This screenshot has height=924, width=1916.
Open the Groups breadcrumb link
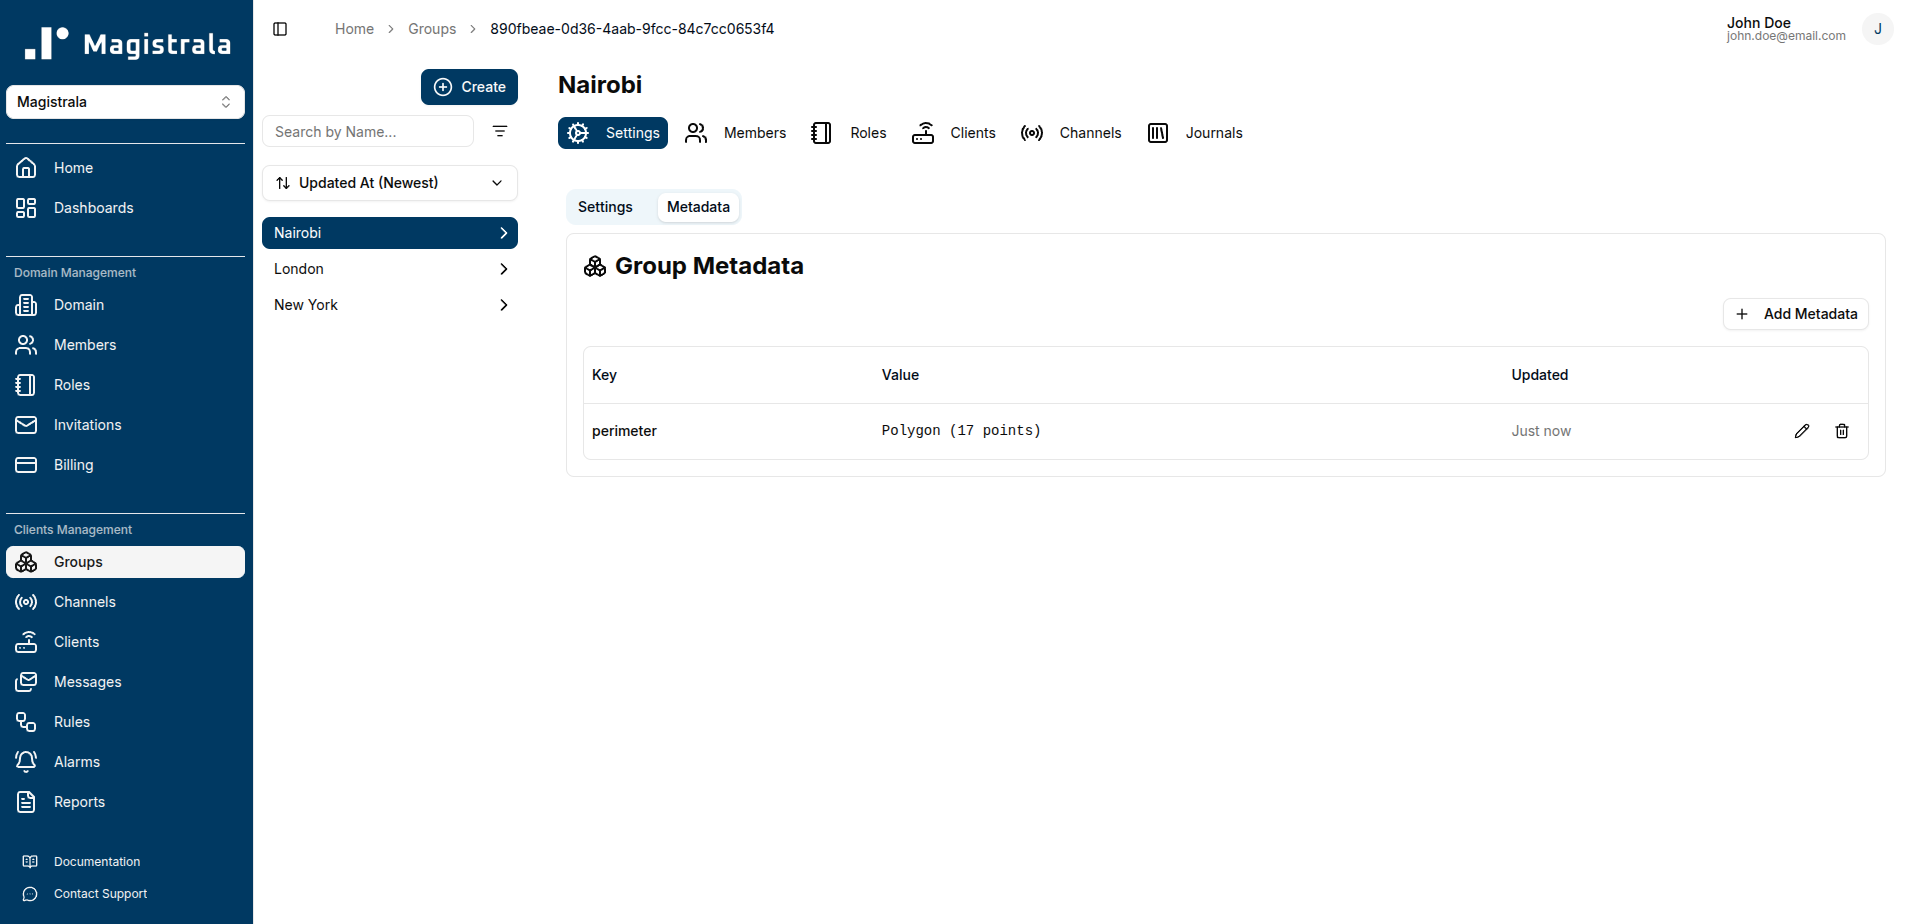pyautogui.click(x=431, y=28)
